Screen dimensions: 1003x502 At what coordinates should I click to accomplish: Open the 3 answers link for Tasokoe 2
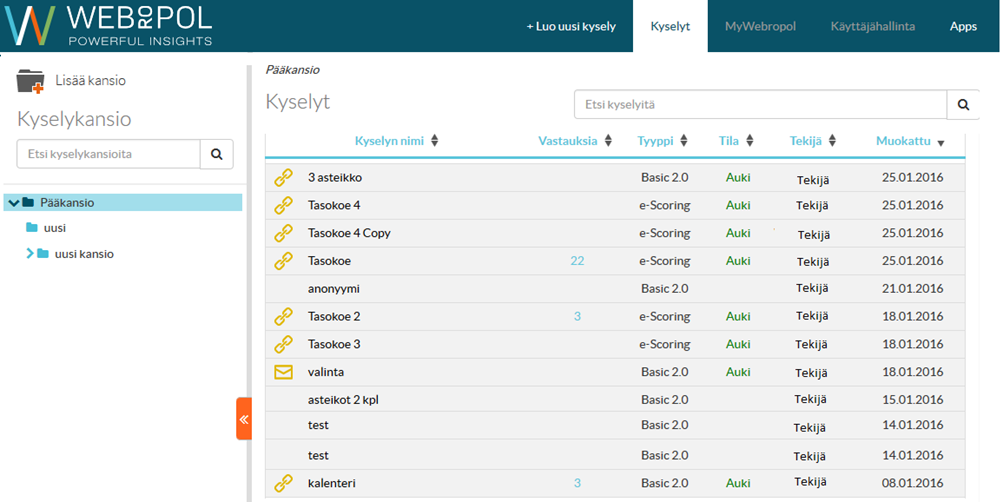(577, 317)
